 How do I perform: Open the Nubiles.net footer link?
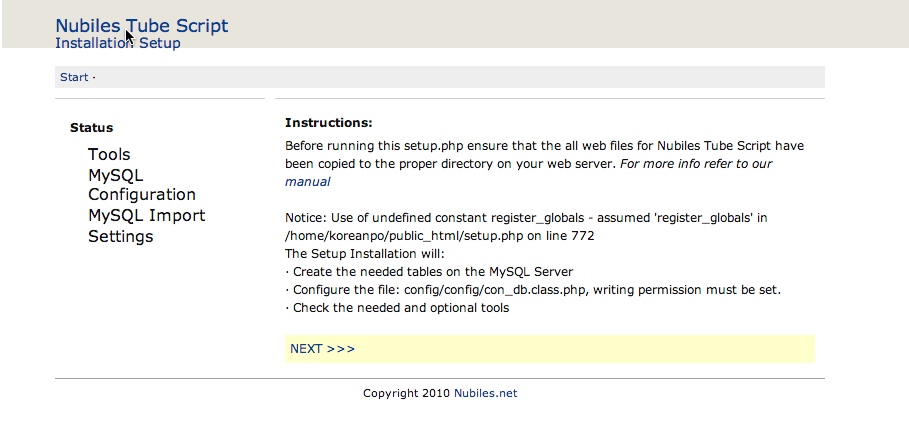click(485, 393)
